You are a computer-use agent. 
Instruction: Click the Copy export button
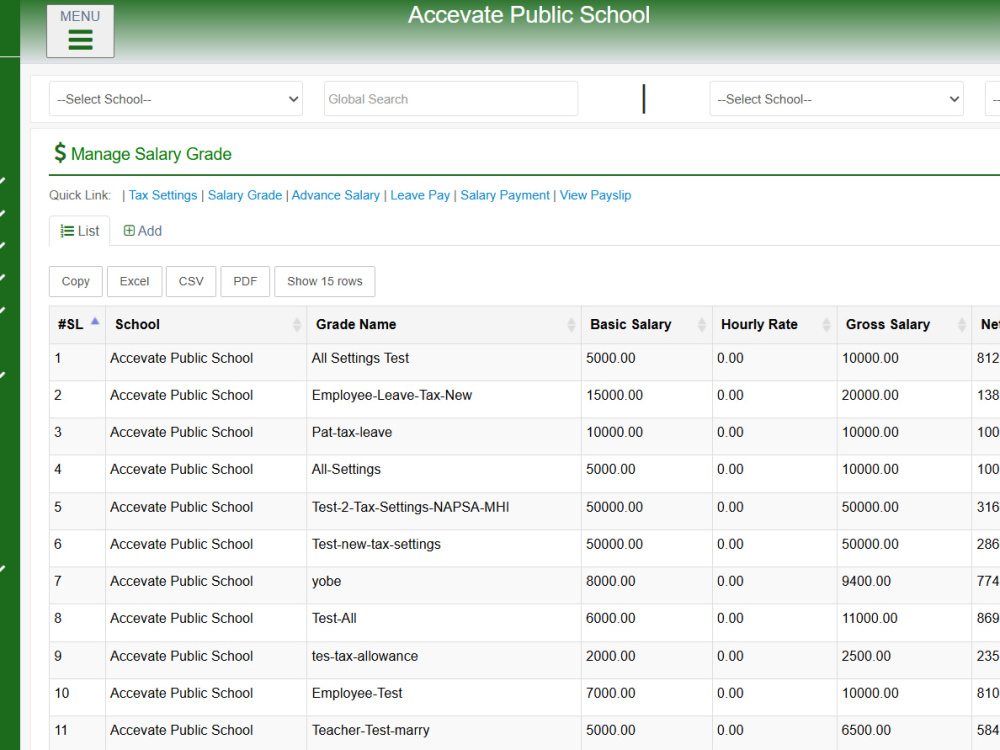(x=76, y=281)
